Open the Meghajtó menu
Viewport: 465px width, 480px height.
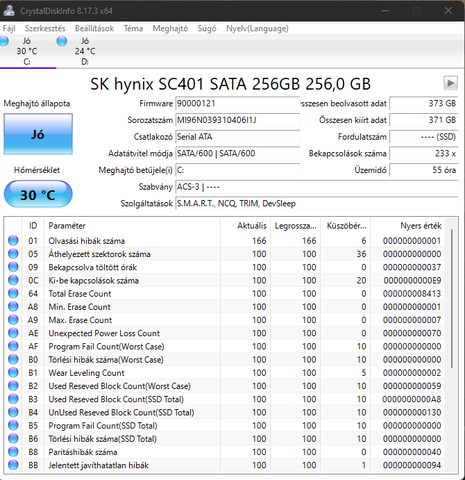pyautogui.click(x=170, y=28)
